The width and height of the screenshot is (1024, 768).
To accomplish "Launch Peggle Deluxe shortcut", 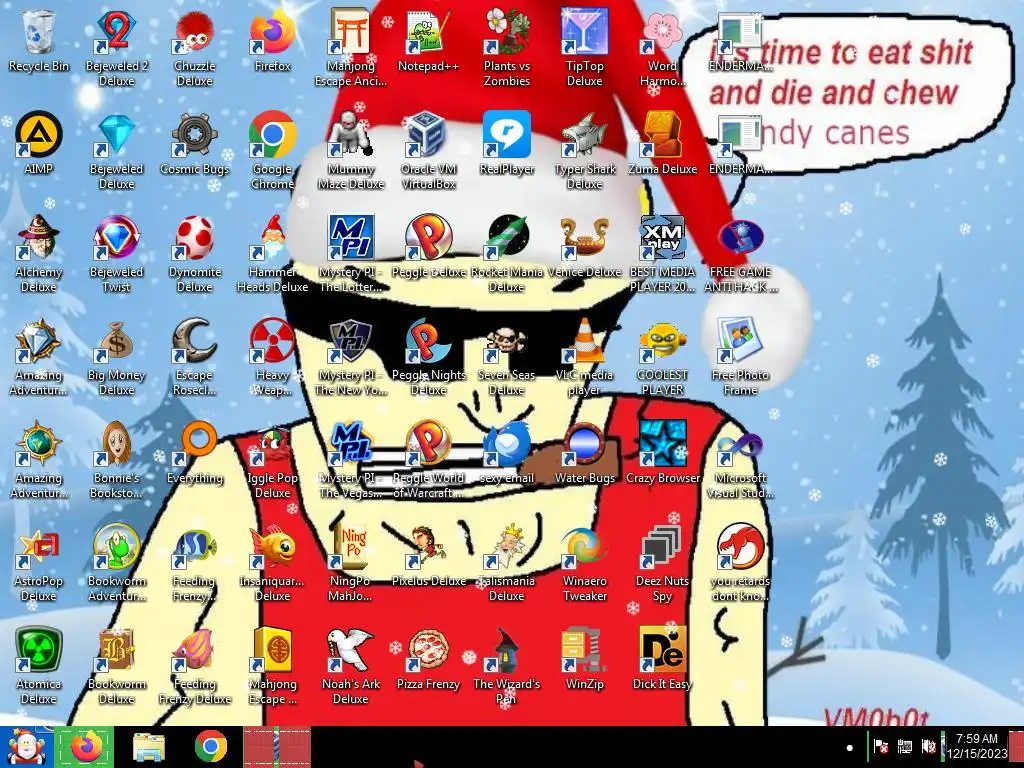I will point(428,247).
